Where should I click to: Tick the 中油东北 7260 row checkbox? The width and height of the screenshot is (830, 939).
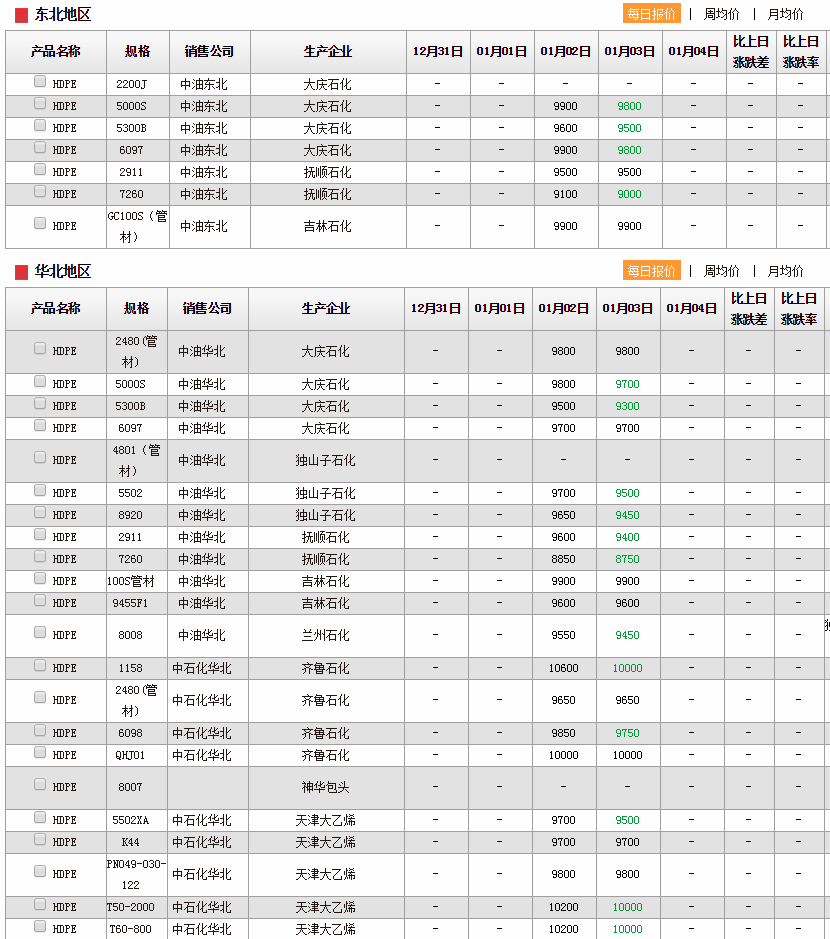click(40, 191)
